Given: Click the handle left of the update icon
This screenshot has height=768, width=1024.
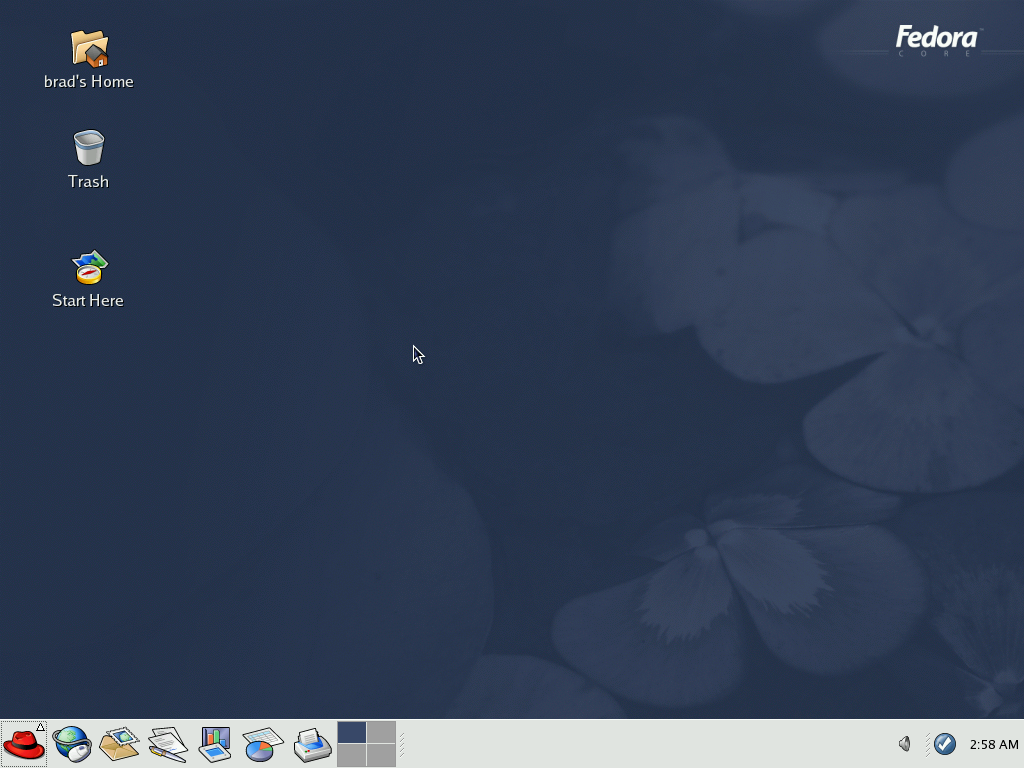Looking at the screenshot, I should [927, 744].
